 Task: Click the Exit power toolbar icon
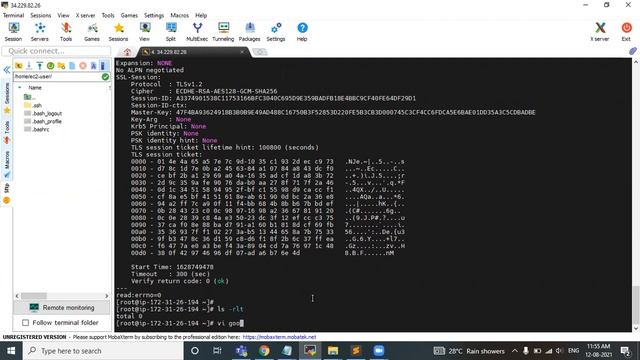pos(626,32)
